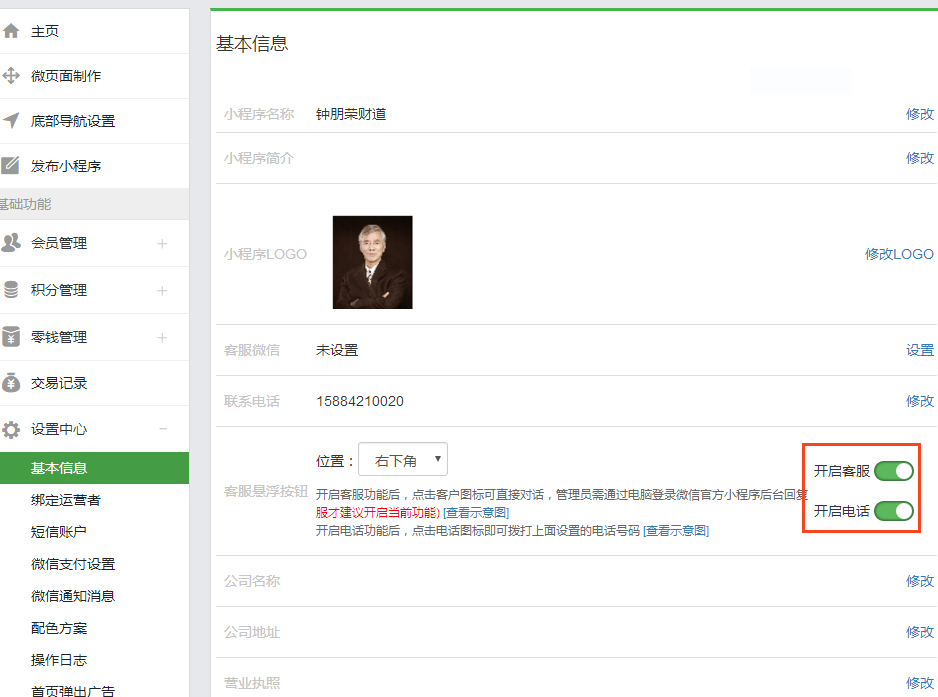This screenshot has width=938, height=697.
Task: Expand 会员管理 with the plus sign
Action: 162,243
